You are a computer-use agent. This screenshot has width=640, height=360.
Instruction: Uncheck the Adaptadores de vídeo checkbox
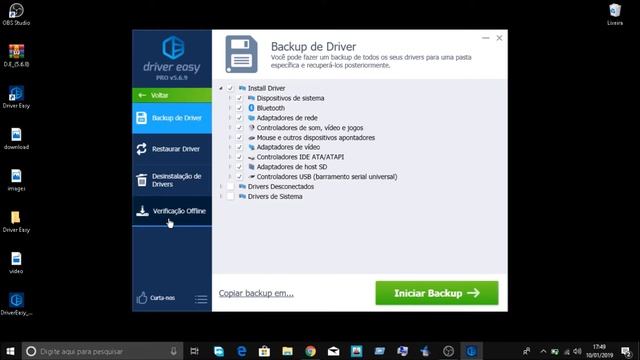[x=239, y=147]
